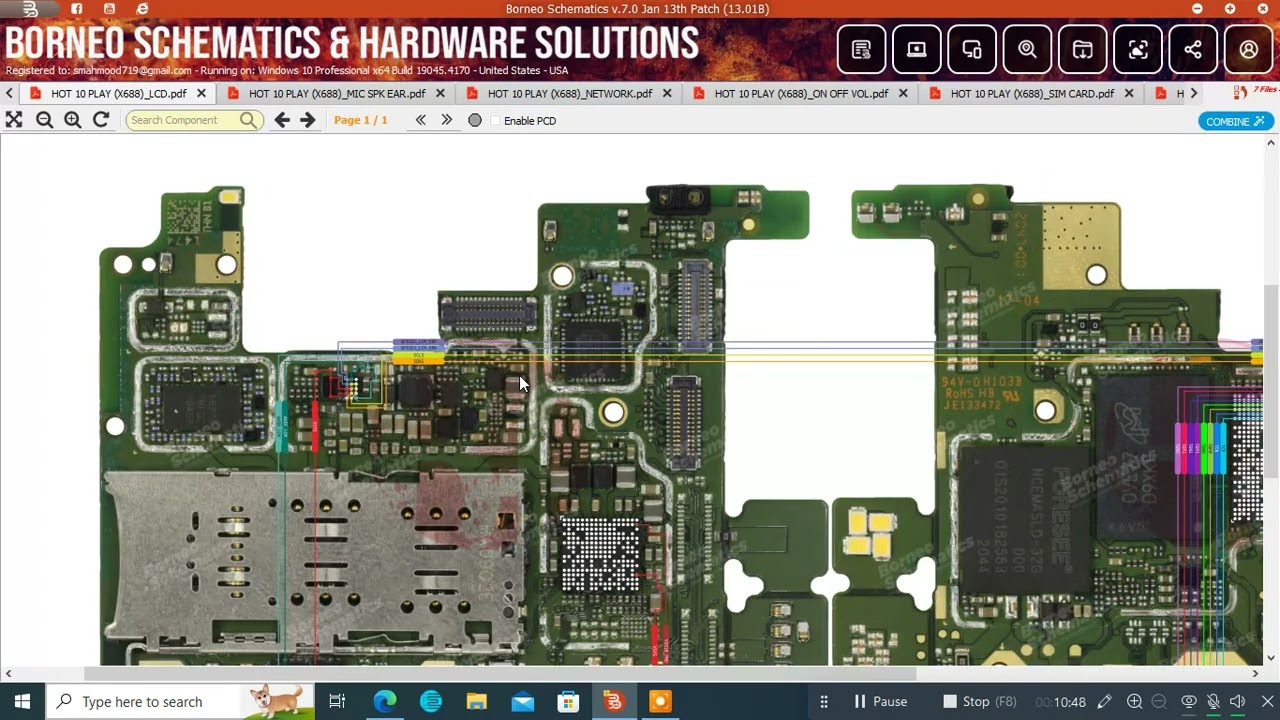Click the zoom out magnifier icon
The height and width of the screenshot is (720, 1280).
click(44, 120)
